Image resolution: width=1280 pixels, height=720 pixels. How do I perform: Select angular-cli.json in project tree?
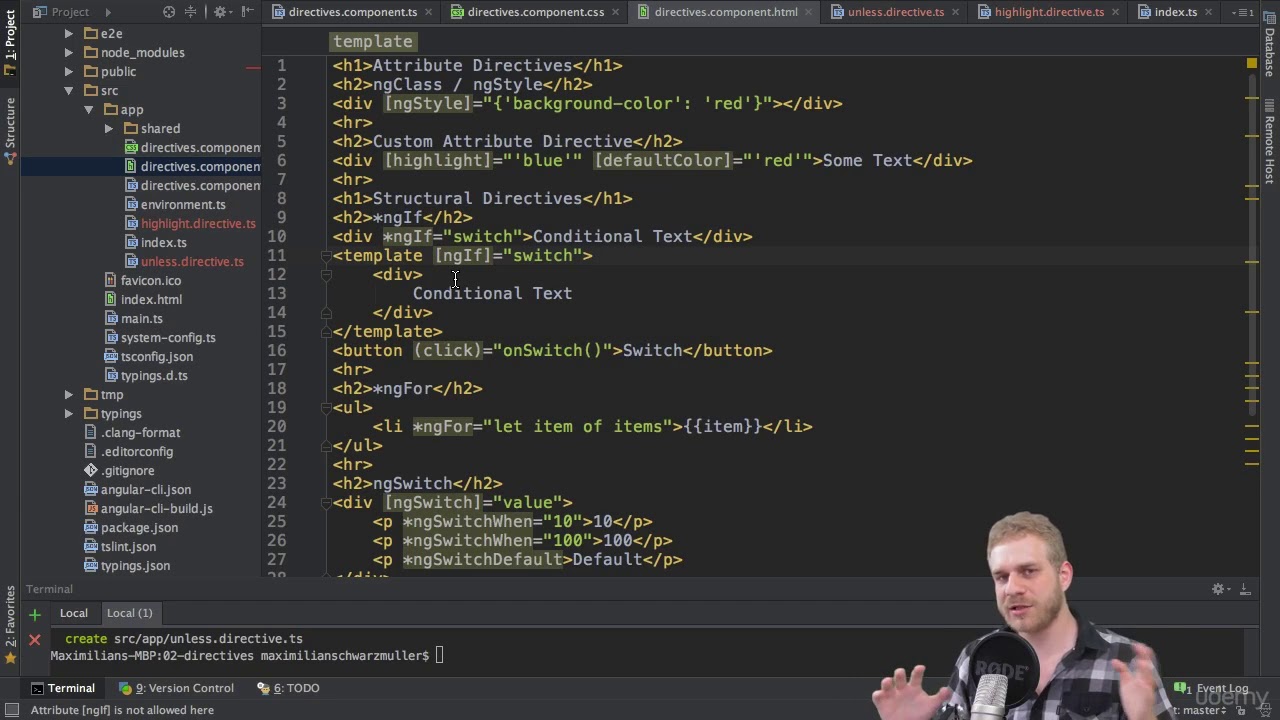click(136, 489)
